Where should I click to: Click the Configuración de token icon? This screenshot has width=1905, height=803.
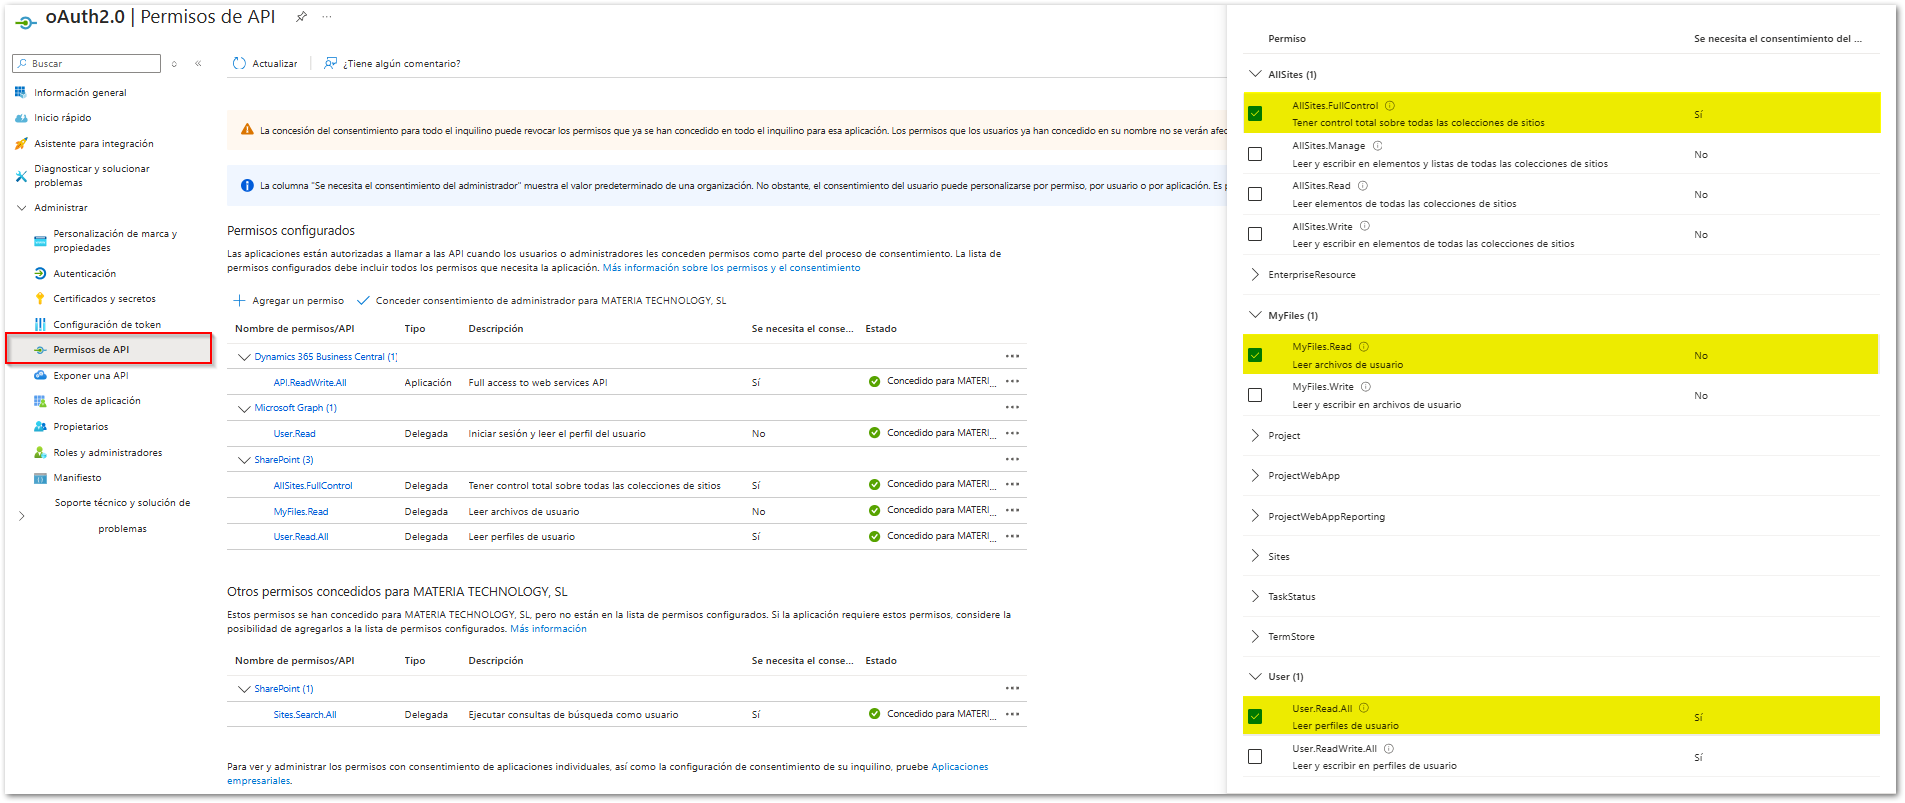tap(40, 325)
